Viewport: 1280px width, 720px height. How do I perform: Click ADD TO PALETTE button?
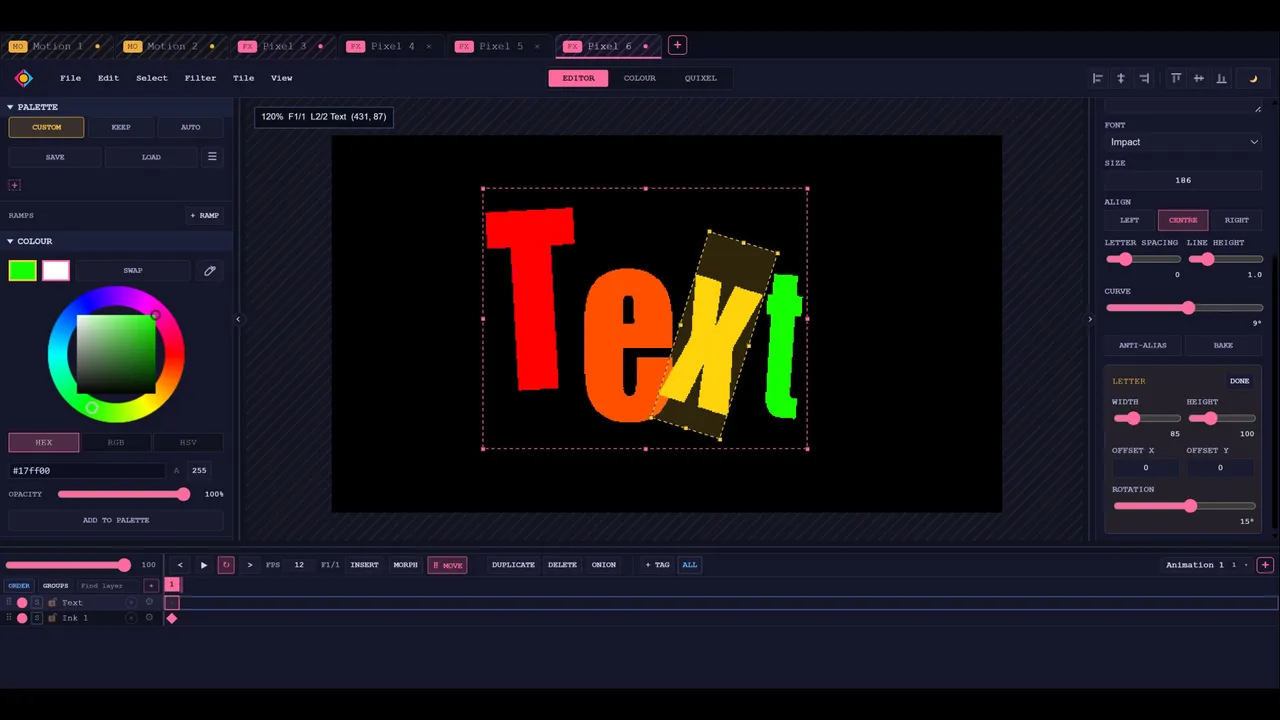[116, 520]
